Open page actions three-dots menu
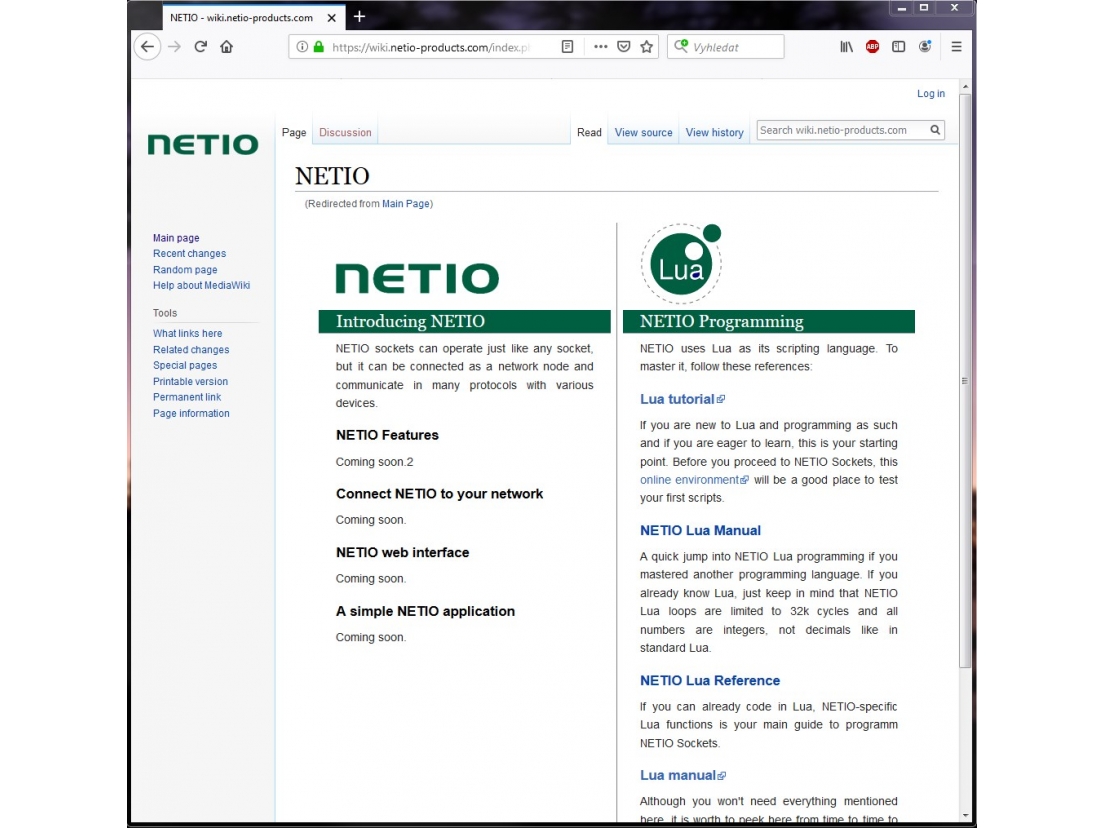 tap(601, 47)
